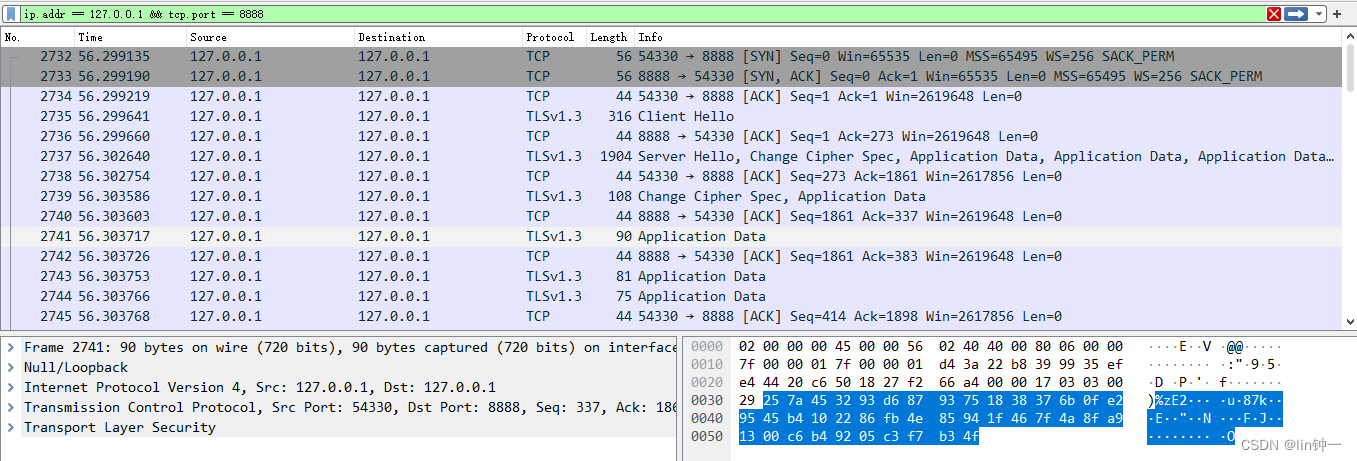Expand Internet Protocol Version 4 section

(x=10, y=387)
